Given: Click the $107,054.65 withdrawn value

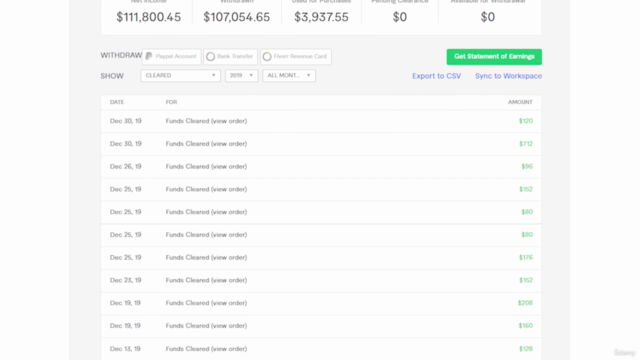Looking at the screenshot, I should [x=237, y=17].
